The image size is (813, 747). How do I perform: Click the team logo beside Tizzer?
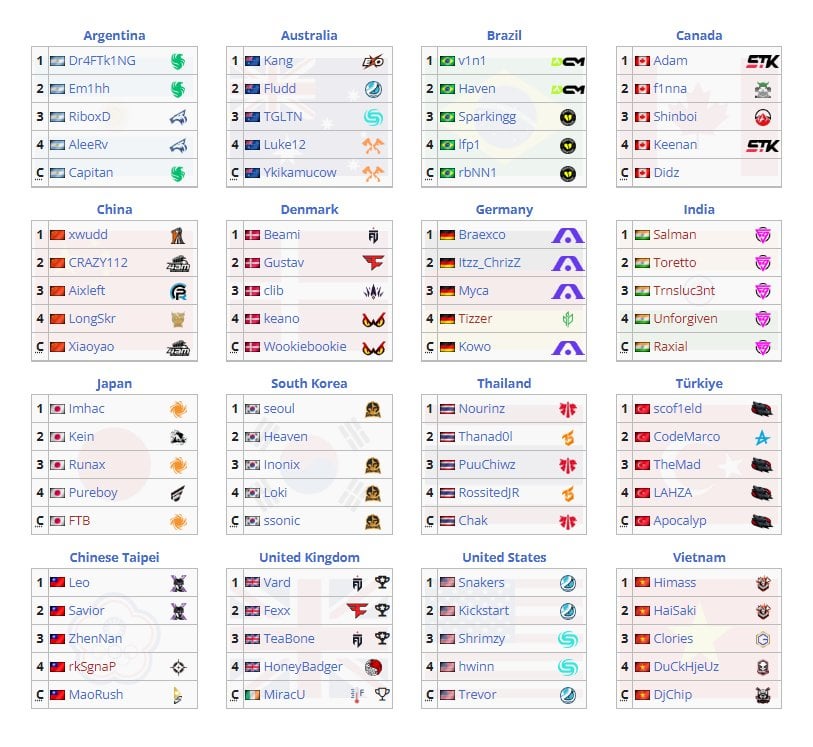[568, 319]
